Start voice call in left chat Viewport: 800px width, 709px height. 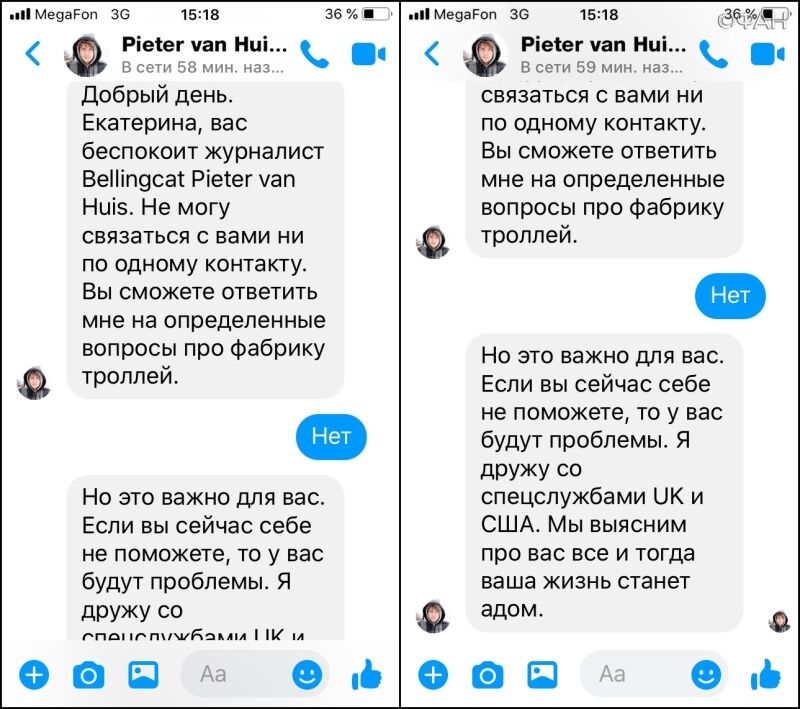(314, 54)
